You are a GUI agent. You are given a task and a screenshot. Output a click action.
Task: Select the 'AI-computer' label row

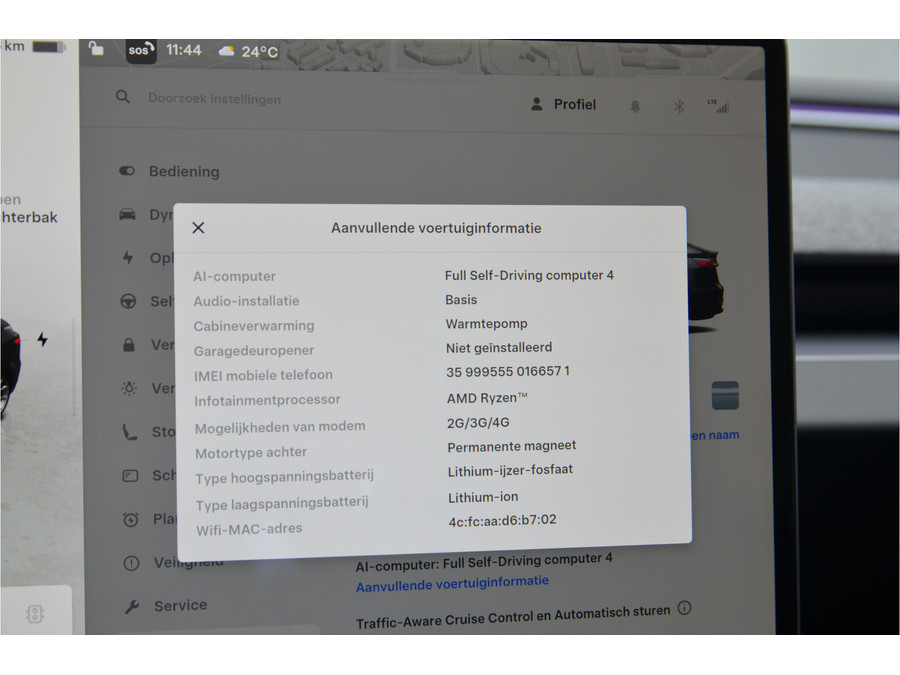pos(234,276)
